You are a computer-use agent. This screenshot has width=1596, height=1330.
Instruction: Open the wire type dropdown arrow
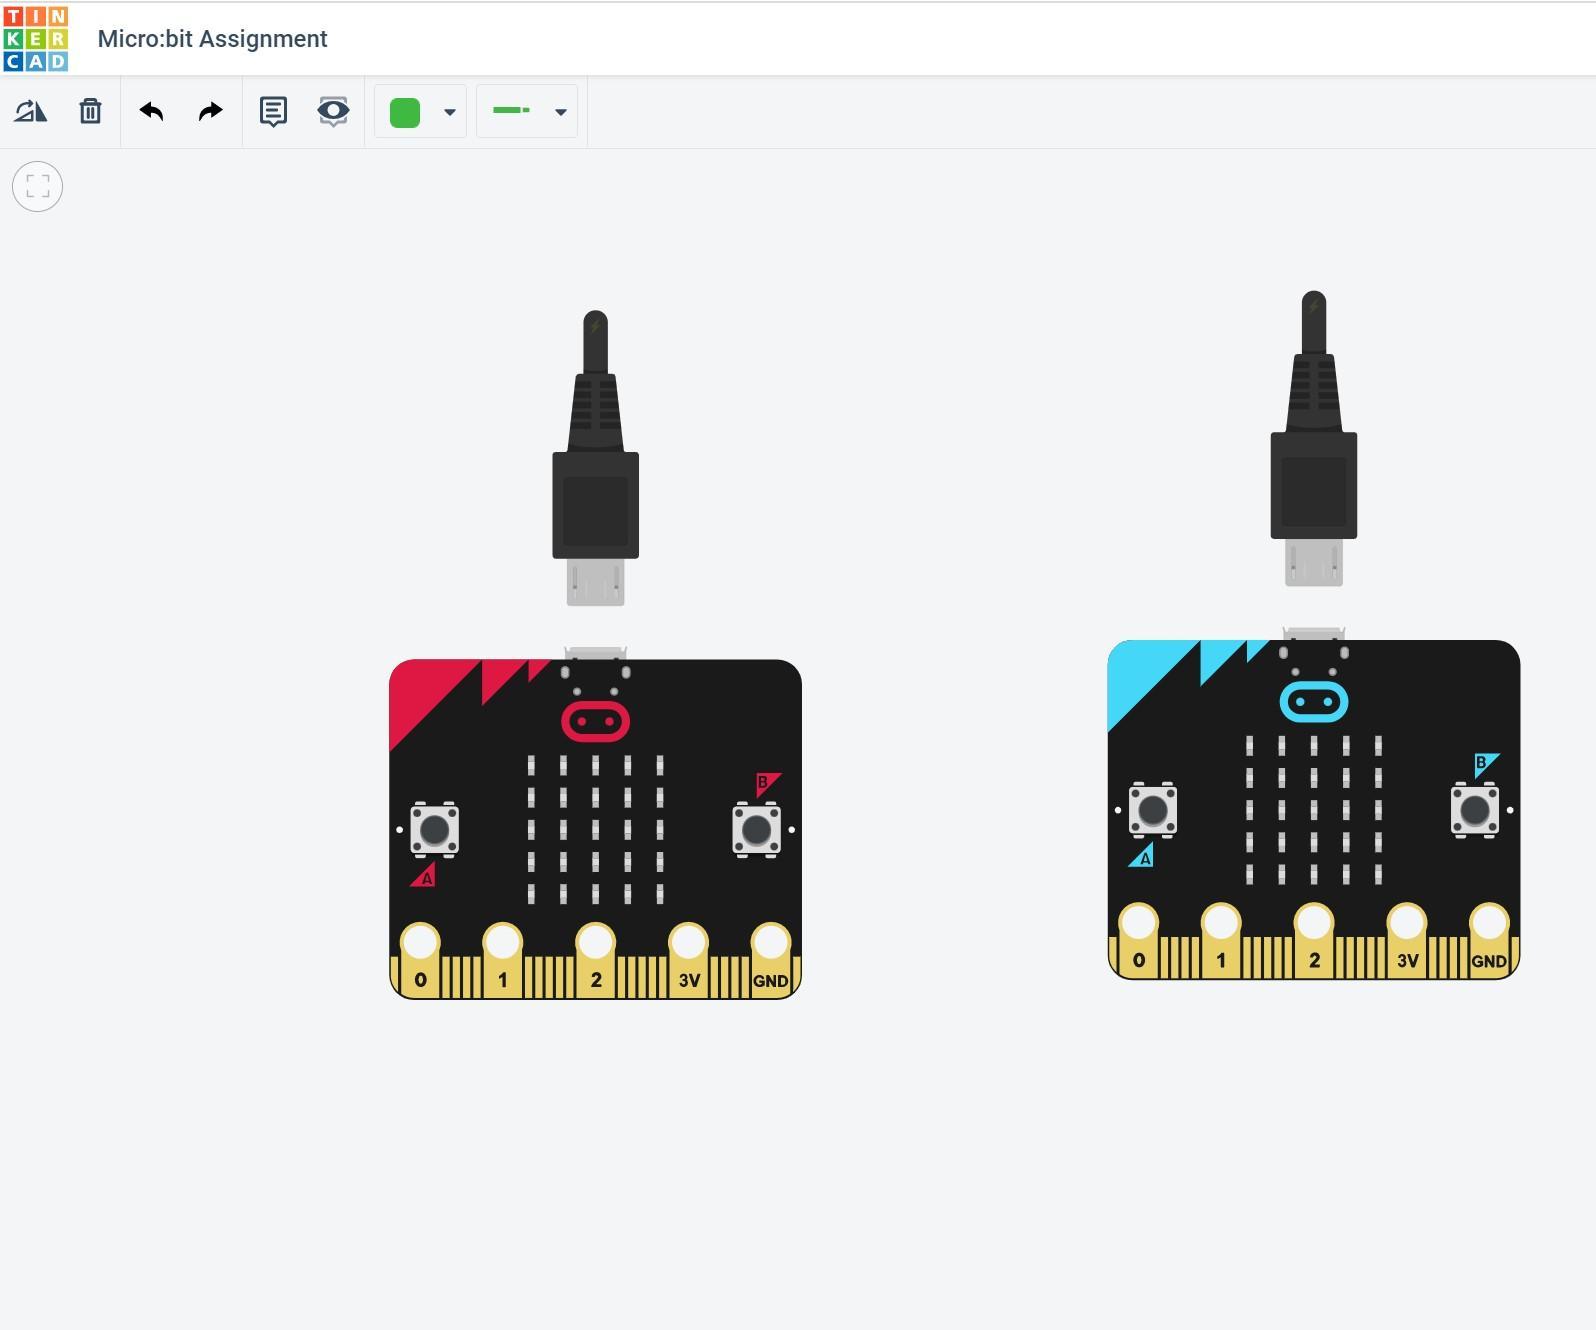click(561, 112)
